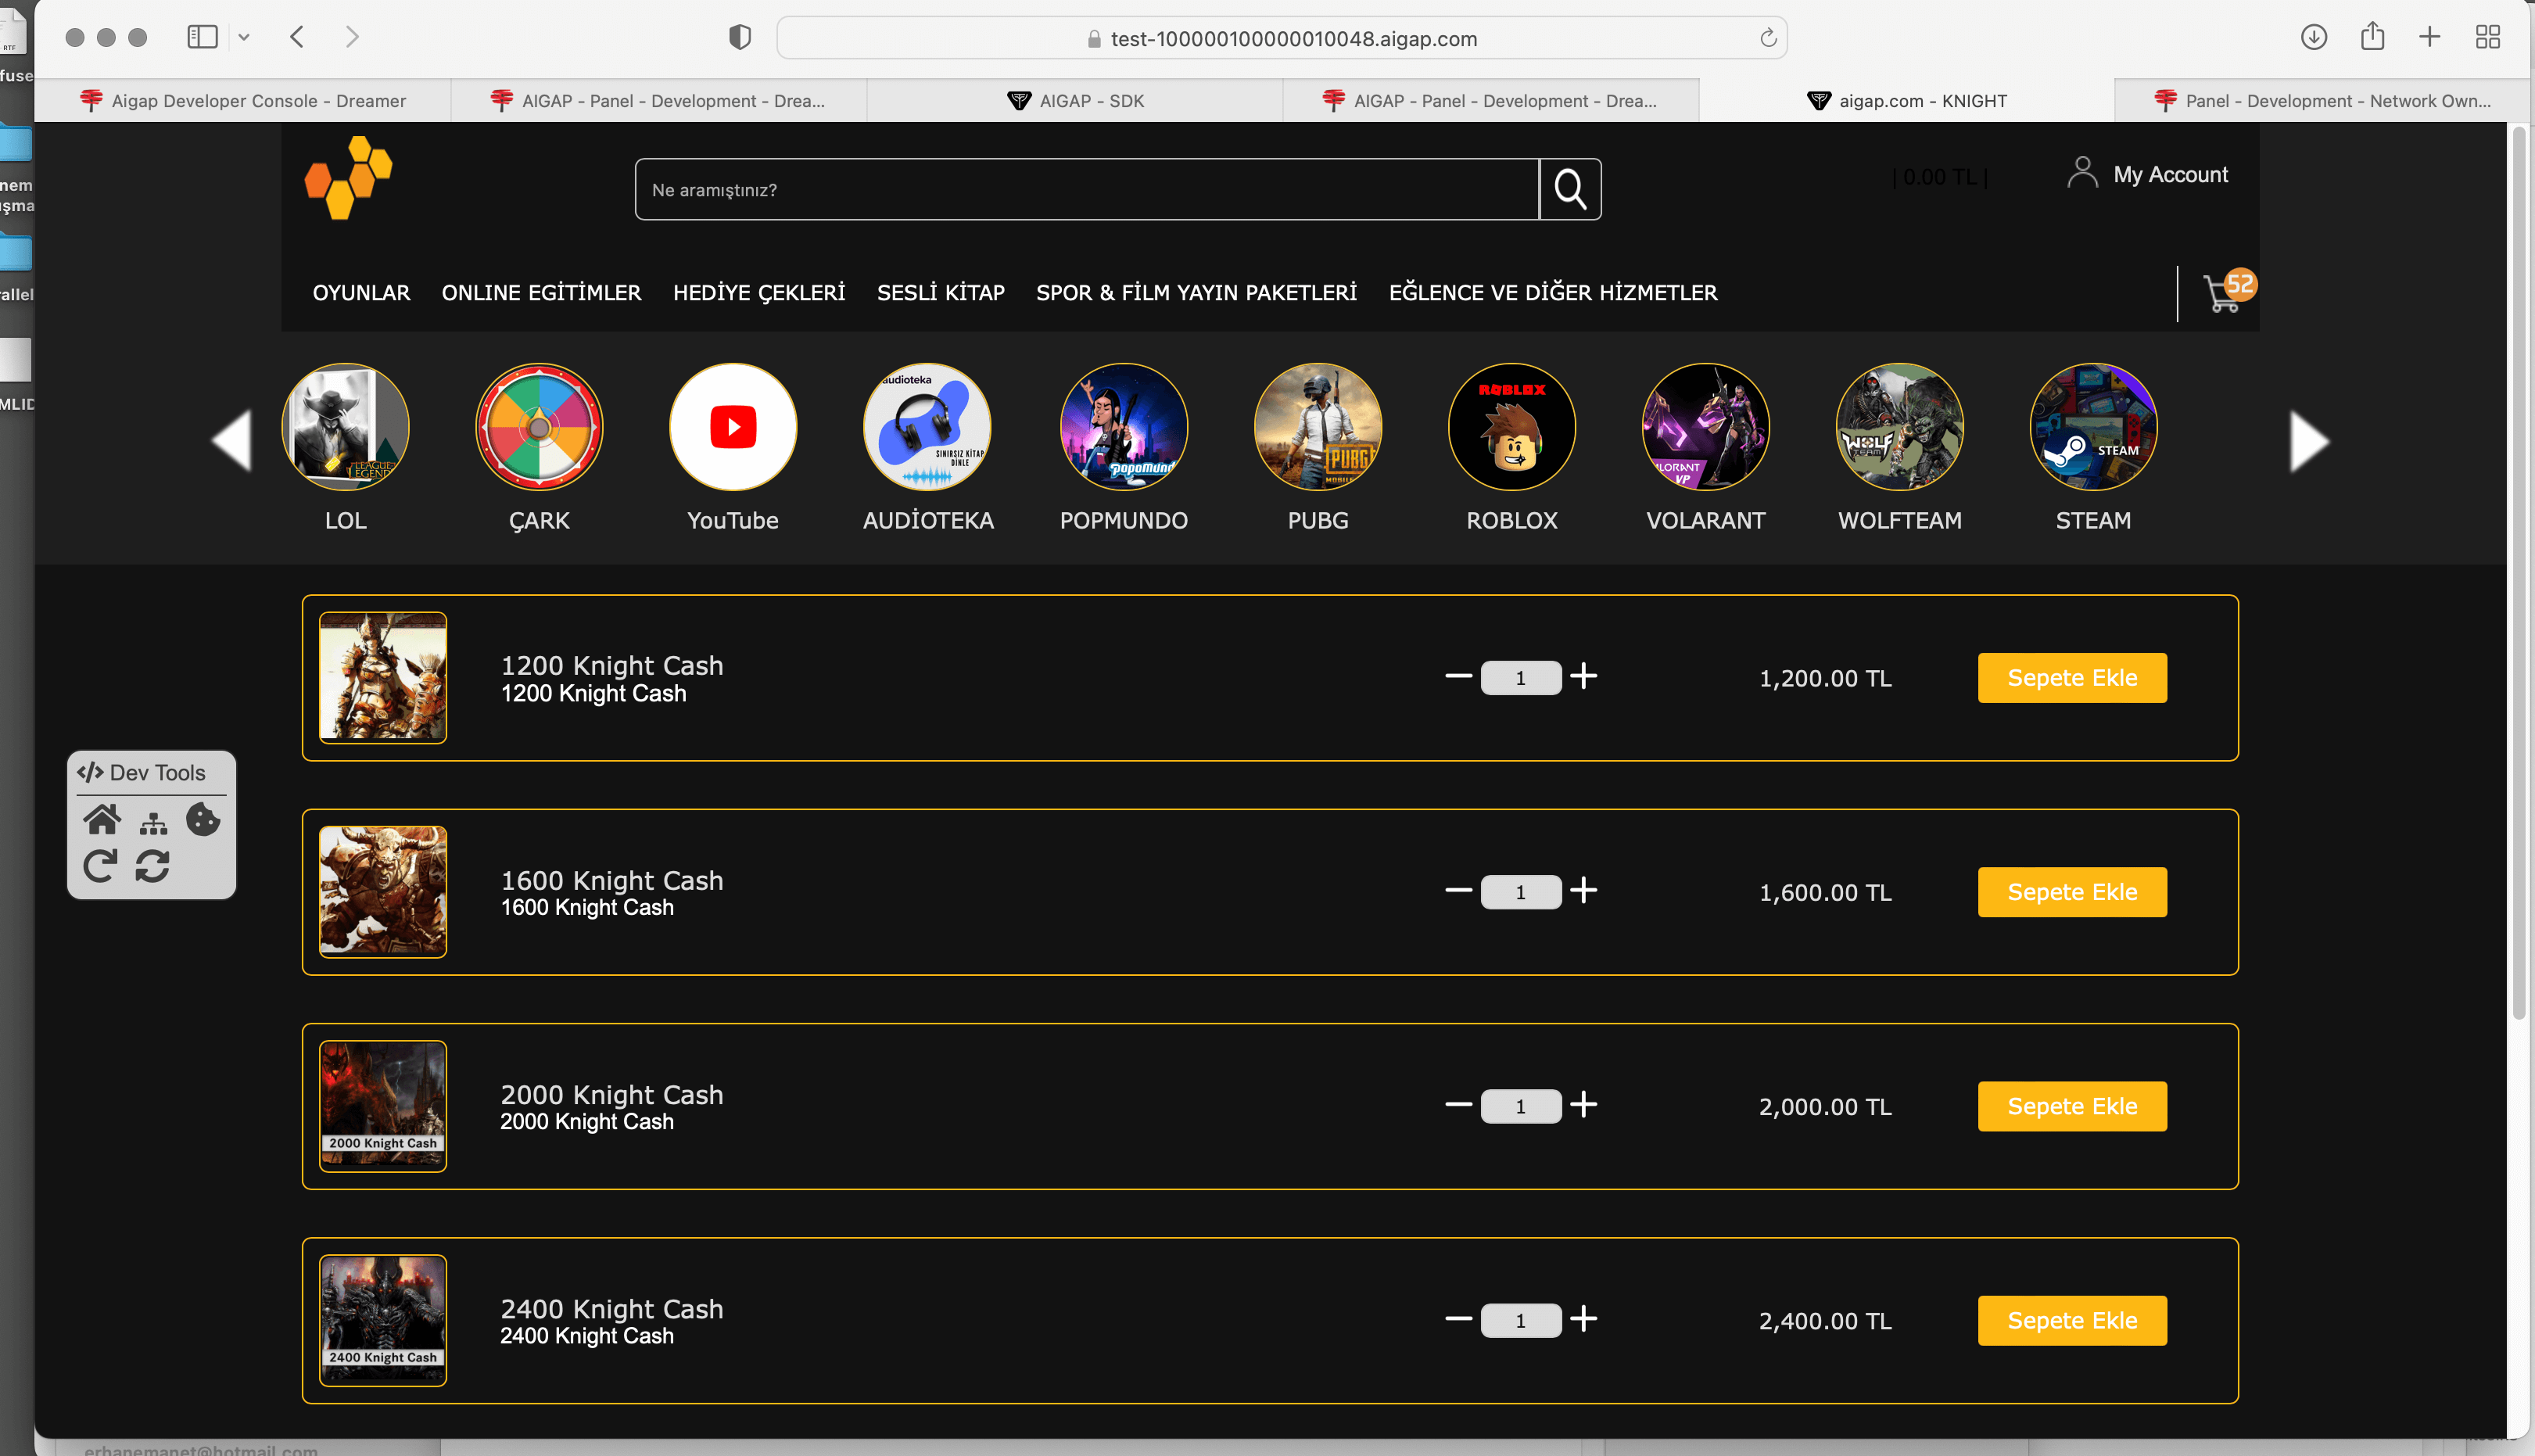This screenshot has height=1456, width=2535.
Task: Increase quantity for 2400 Knight Cash
Action: click(1583, 1319)
